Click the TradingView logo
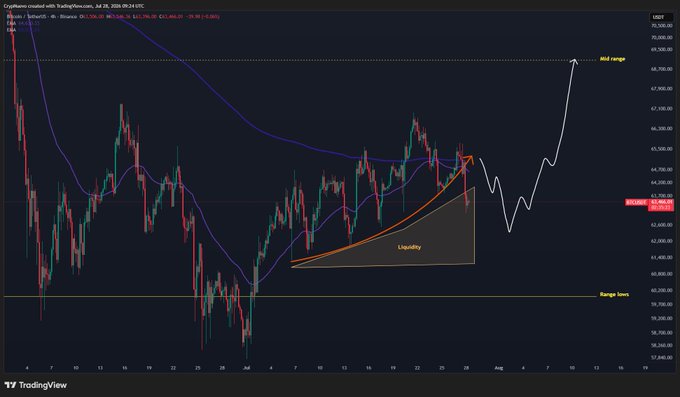The height and width of the screenshot is (397, 680). click(36, 385)
